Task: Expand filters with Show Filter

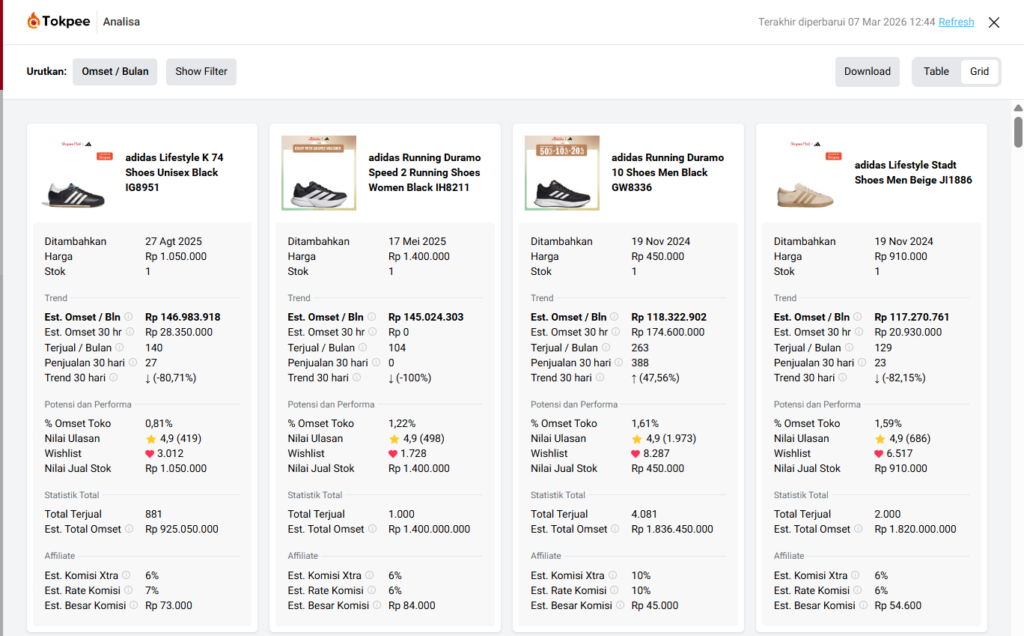Action: pos(201,71)
